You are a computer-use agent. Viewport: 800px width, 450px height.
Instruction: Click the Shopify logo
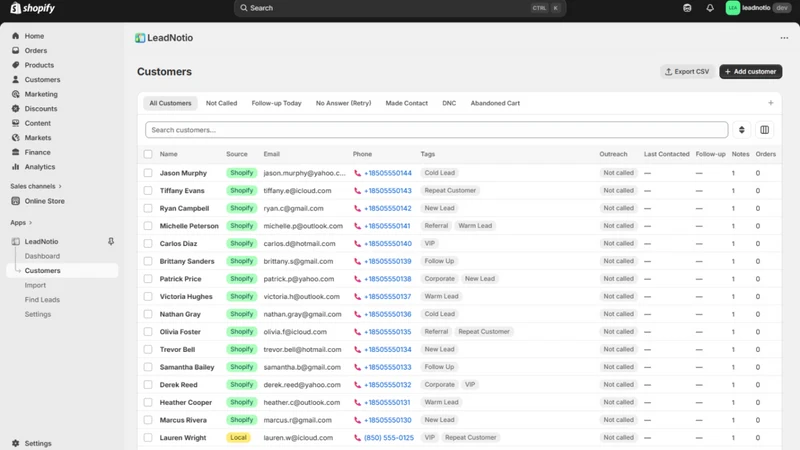point(32,8)
